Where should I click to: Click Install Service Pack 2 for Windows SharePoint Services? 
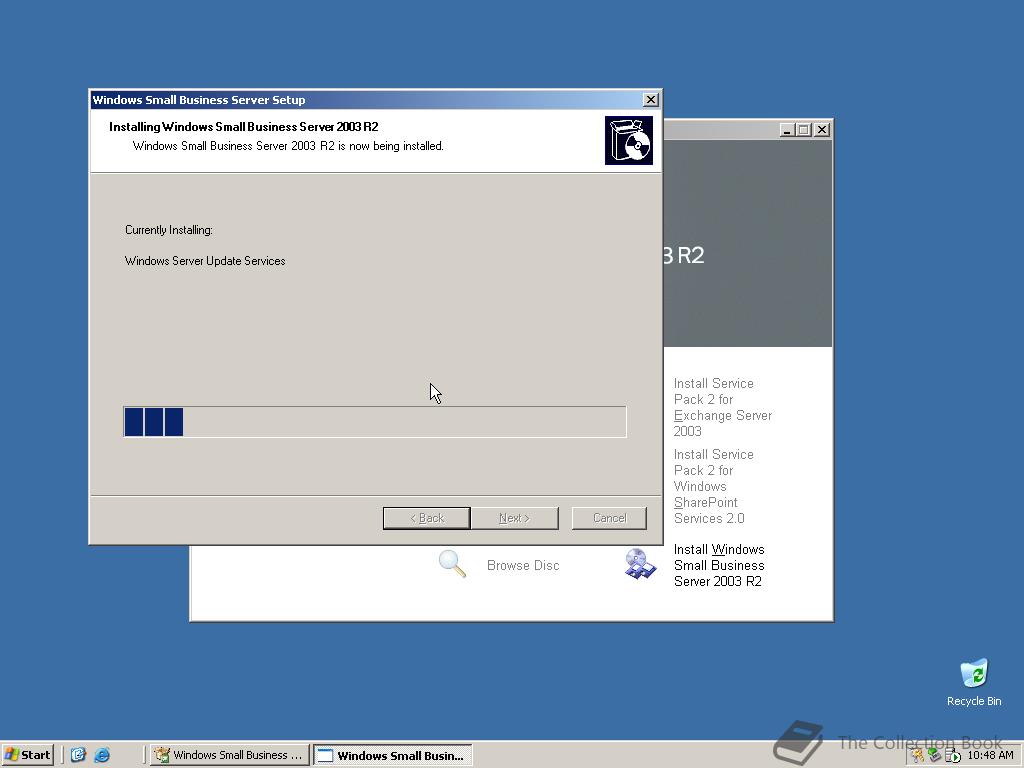point(713,486)
